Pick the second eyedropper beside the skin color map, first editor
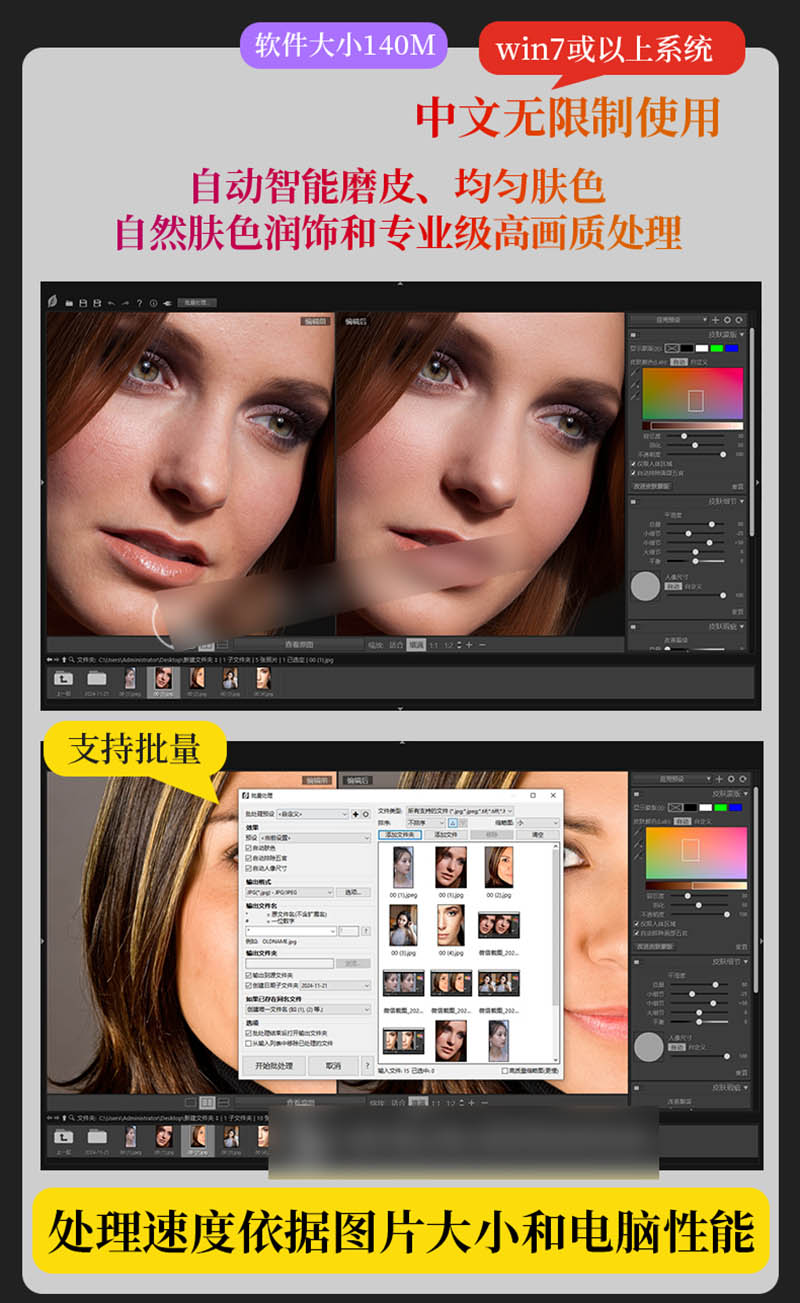 click(635, 384)
